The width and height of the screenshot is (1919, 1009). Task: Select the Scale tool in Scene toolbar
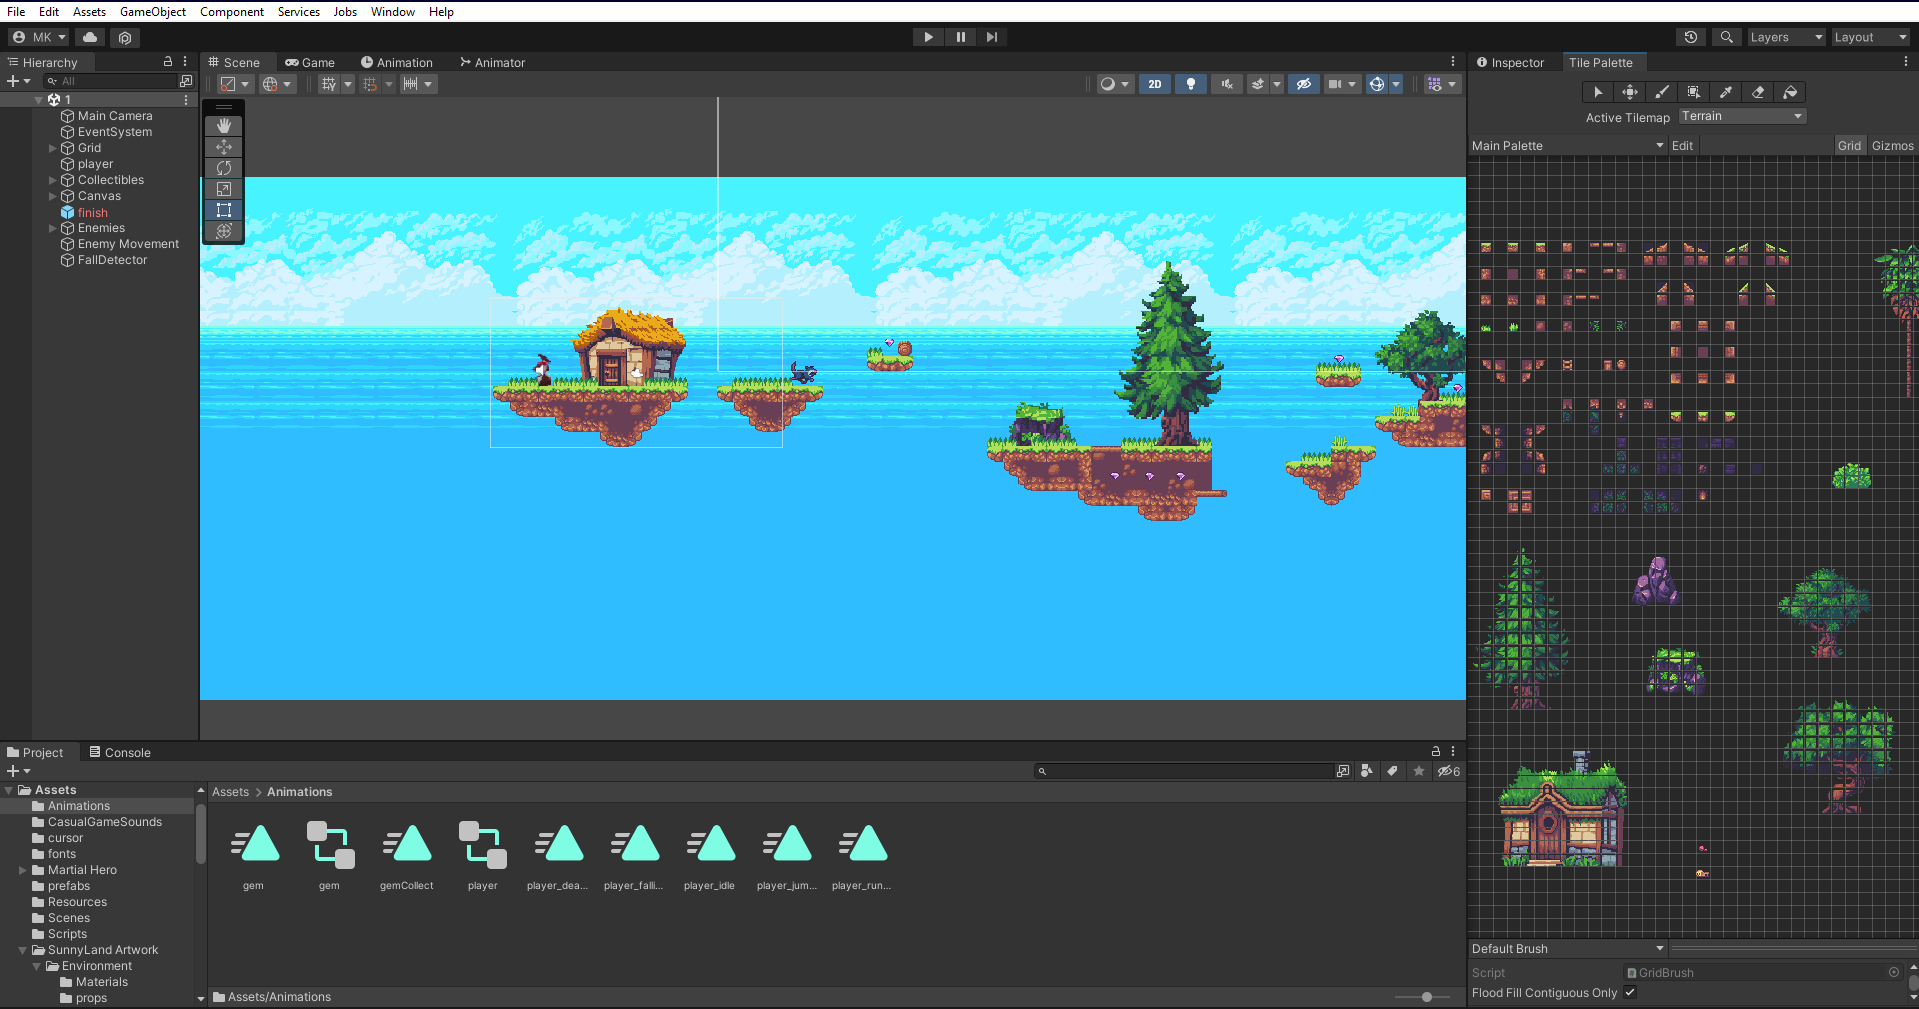click(x=224, y=189)
